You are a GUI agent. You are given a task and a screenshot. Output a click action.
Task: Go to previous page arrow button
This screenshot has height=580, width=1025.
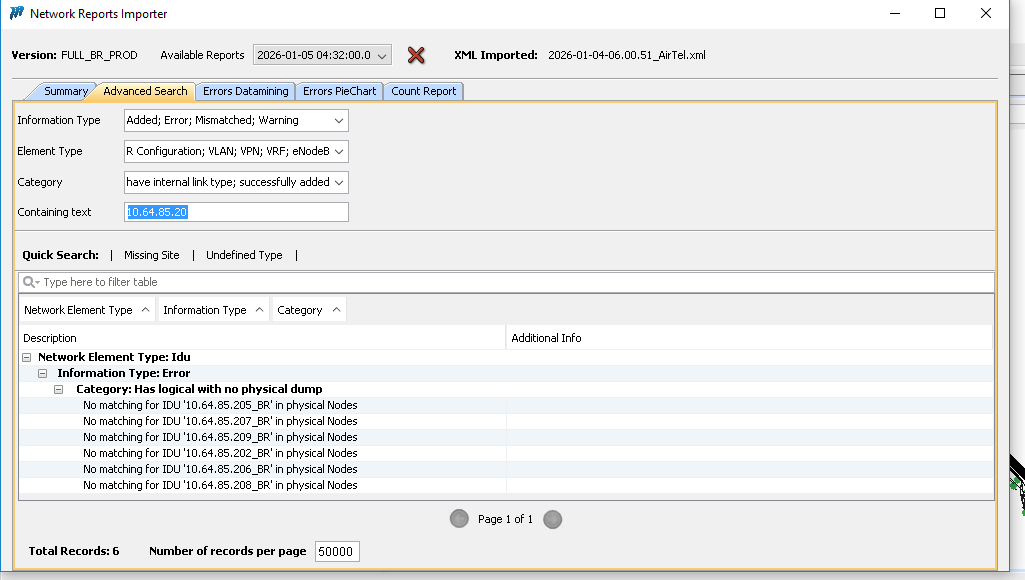click(459, 519)
